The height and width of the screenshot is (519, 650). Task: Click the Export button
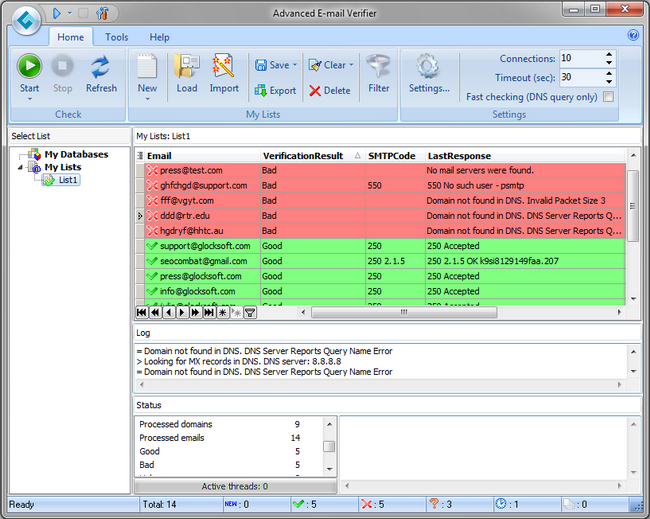[x=275, y=90]
